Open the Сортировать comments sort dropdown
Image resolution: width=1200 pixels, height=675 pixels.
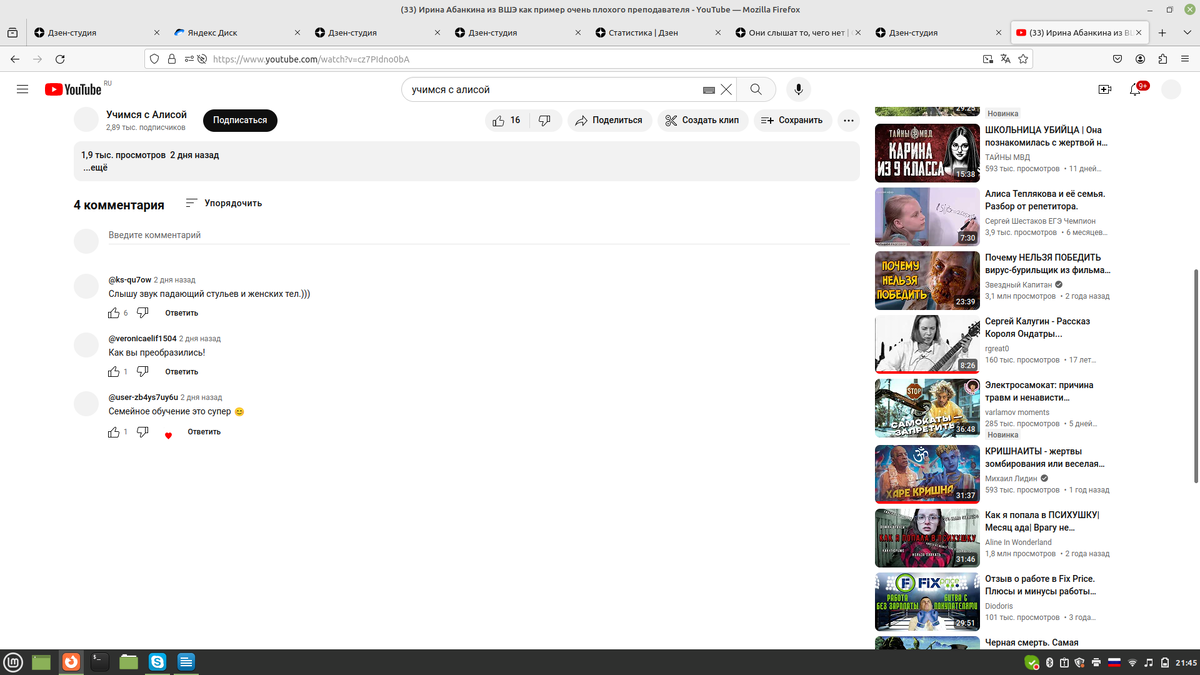(224, 203)
